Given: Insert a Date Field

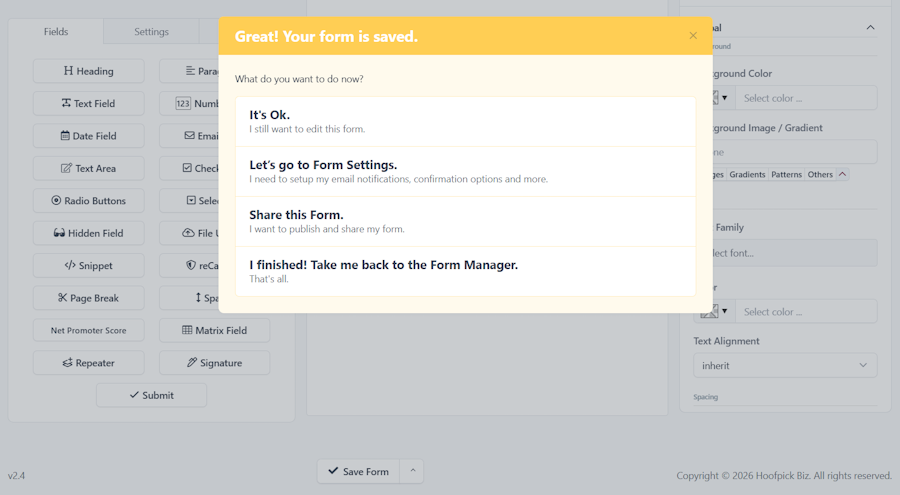Looking at the screenshot, I should click(88, 136).
